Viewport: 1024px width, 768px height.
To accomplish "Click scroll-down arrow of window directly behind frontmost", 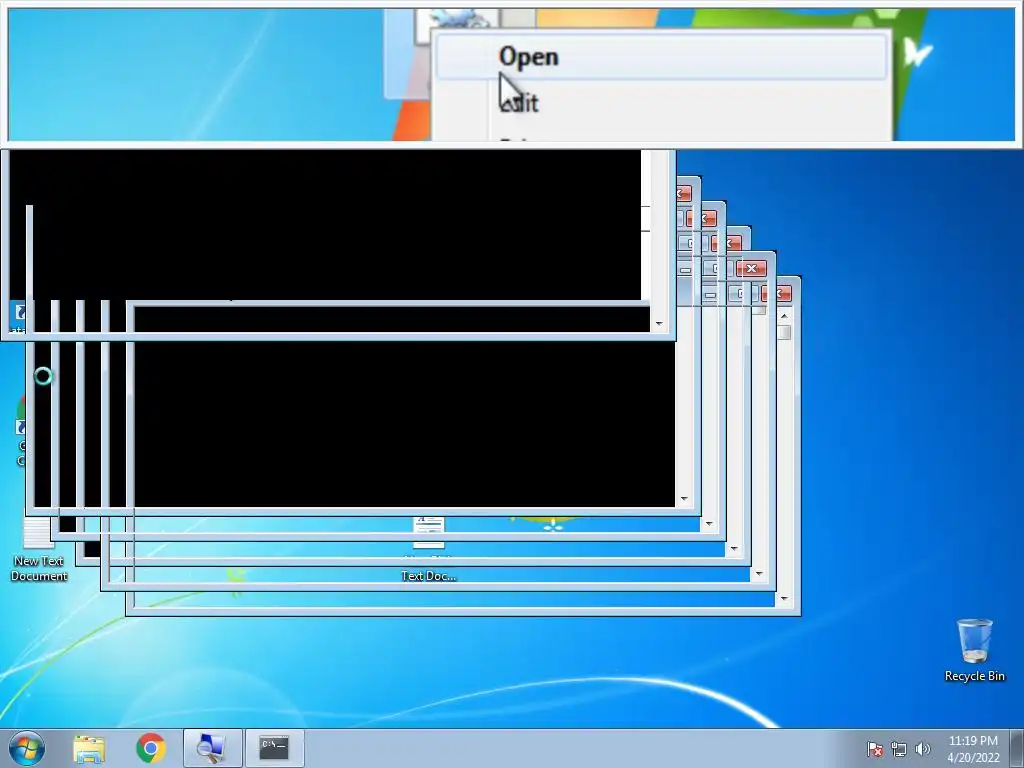I will (x=684, y=498).
